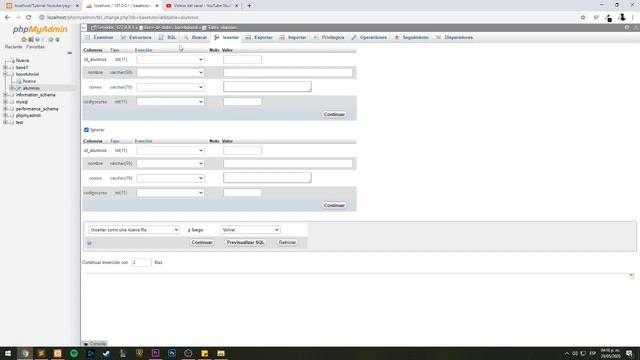
Task: Open the 'Volver' after-insert dropdown
Action: click(250, 230)
